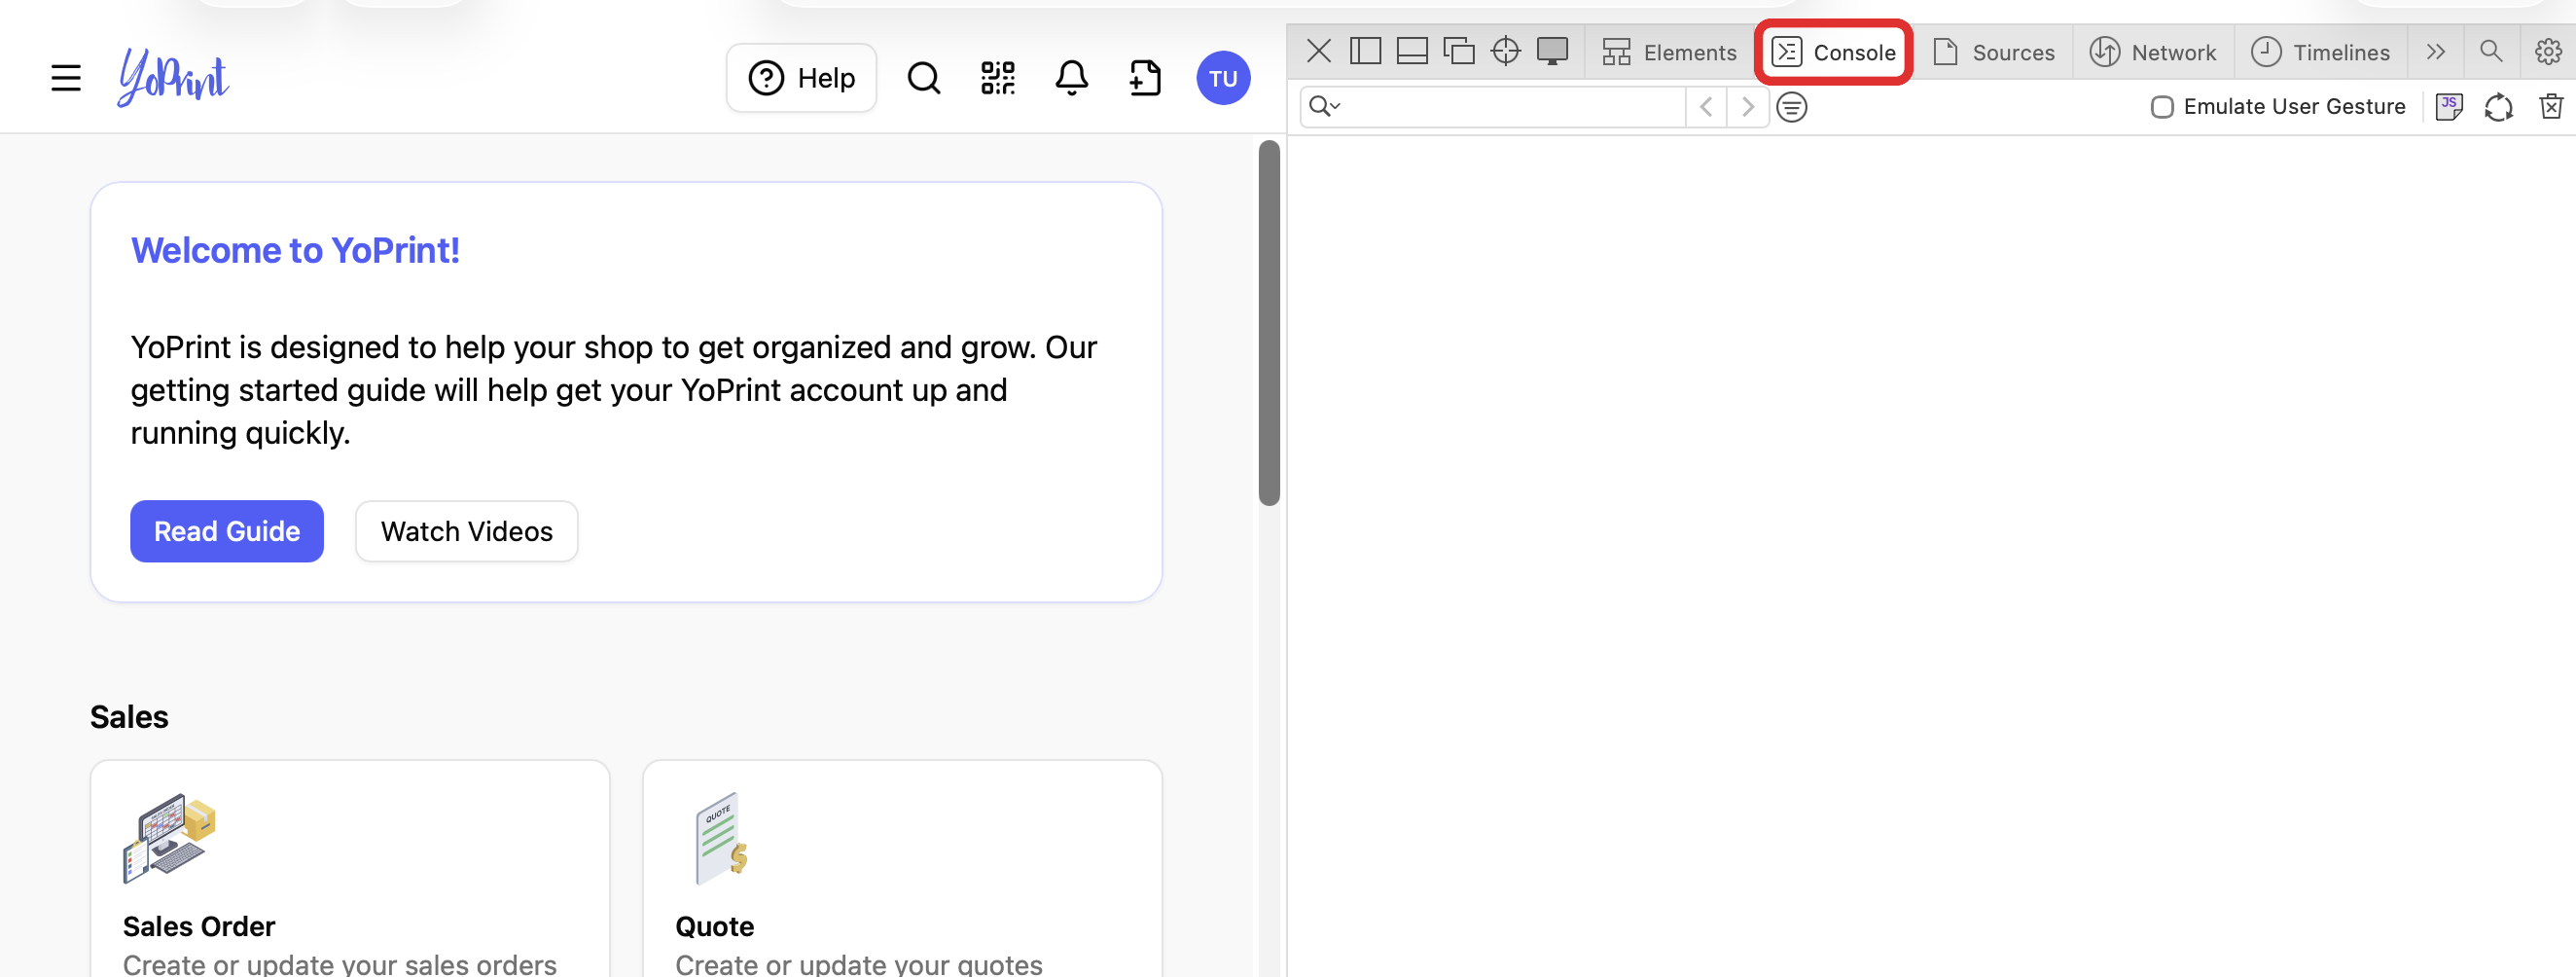This screenshot has width=2576, height=977.
Task: Open the search magnifier in YoPrint header
Action: 923,78
